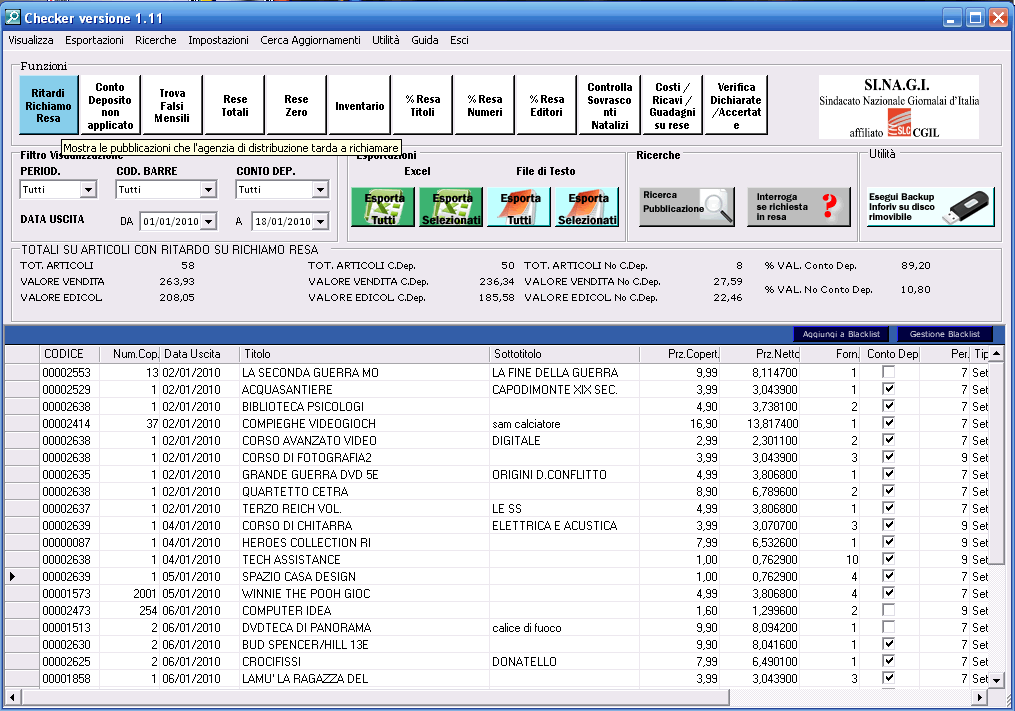Open the Impostazioni menu
Screen dimensions: 1015x711
(x=218, y=40)
